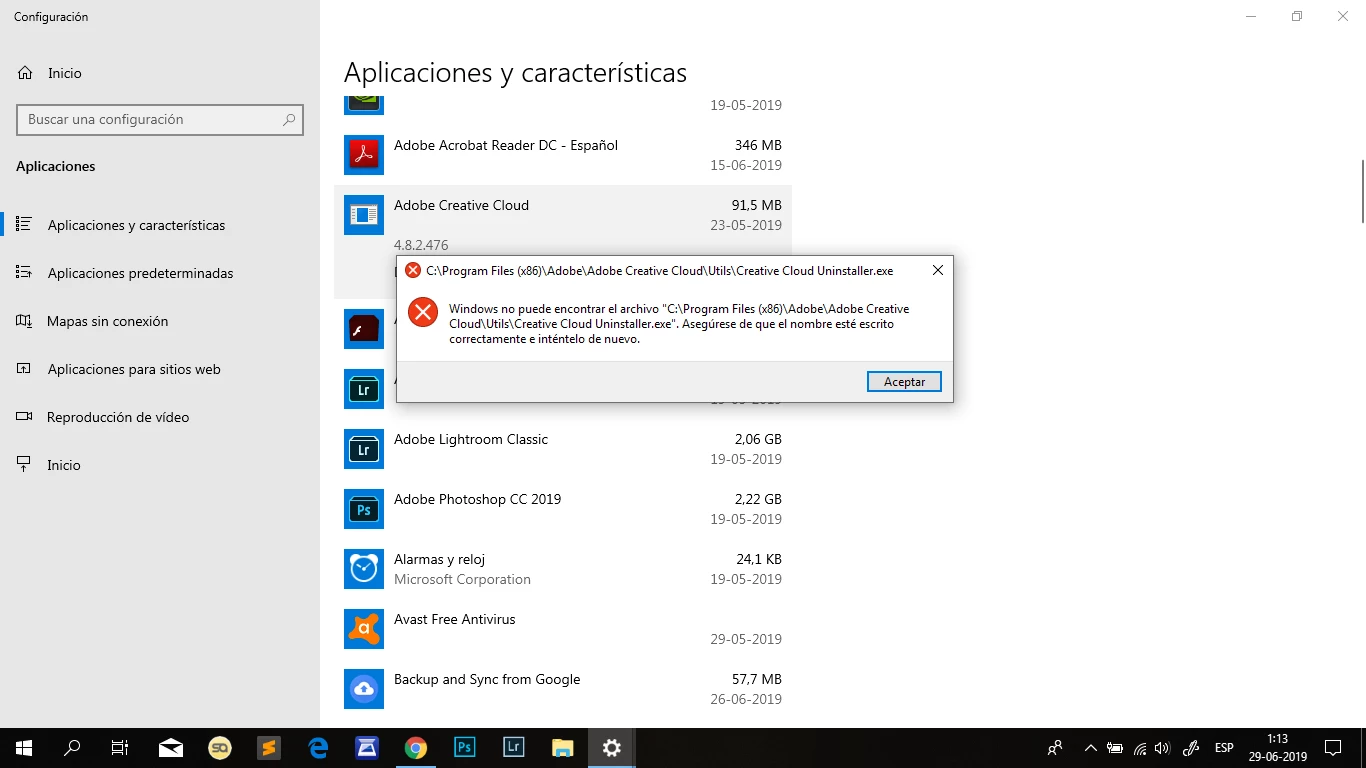
Task: Click the red error icon in dialog body
Action: click(424, 312)
